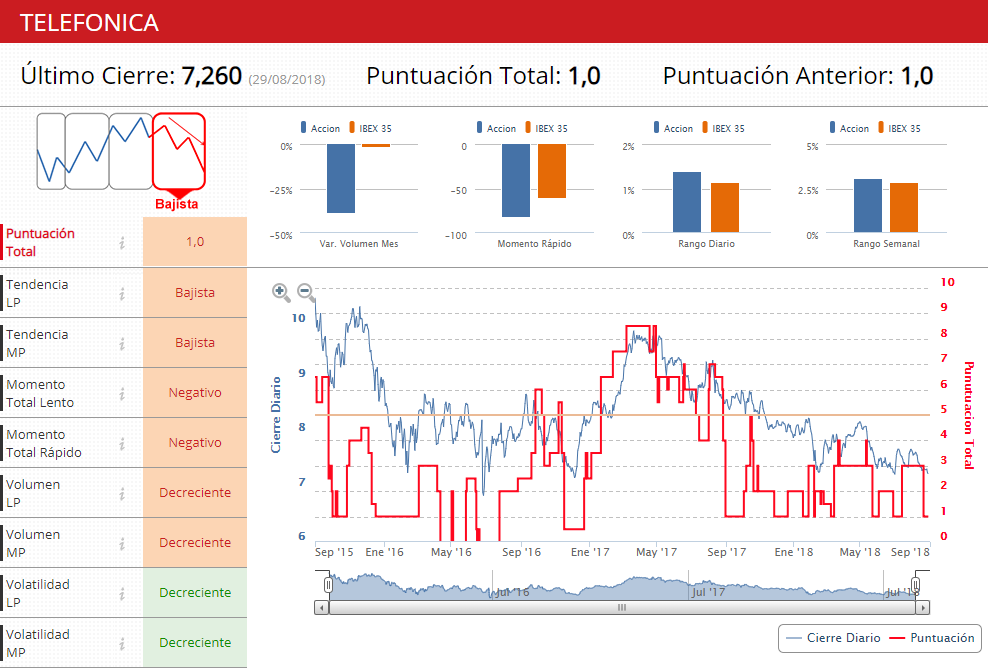989x668 pixels.
Task: Click the Var. Volumen Mes chart label
Action: (x=359, y=243)
